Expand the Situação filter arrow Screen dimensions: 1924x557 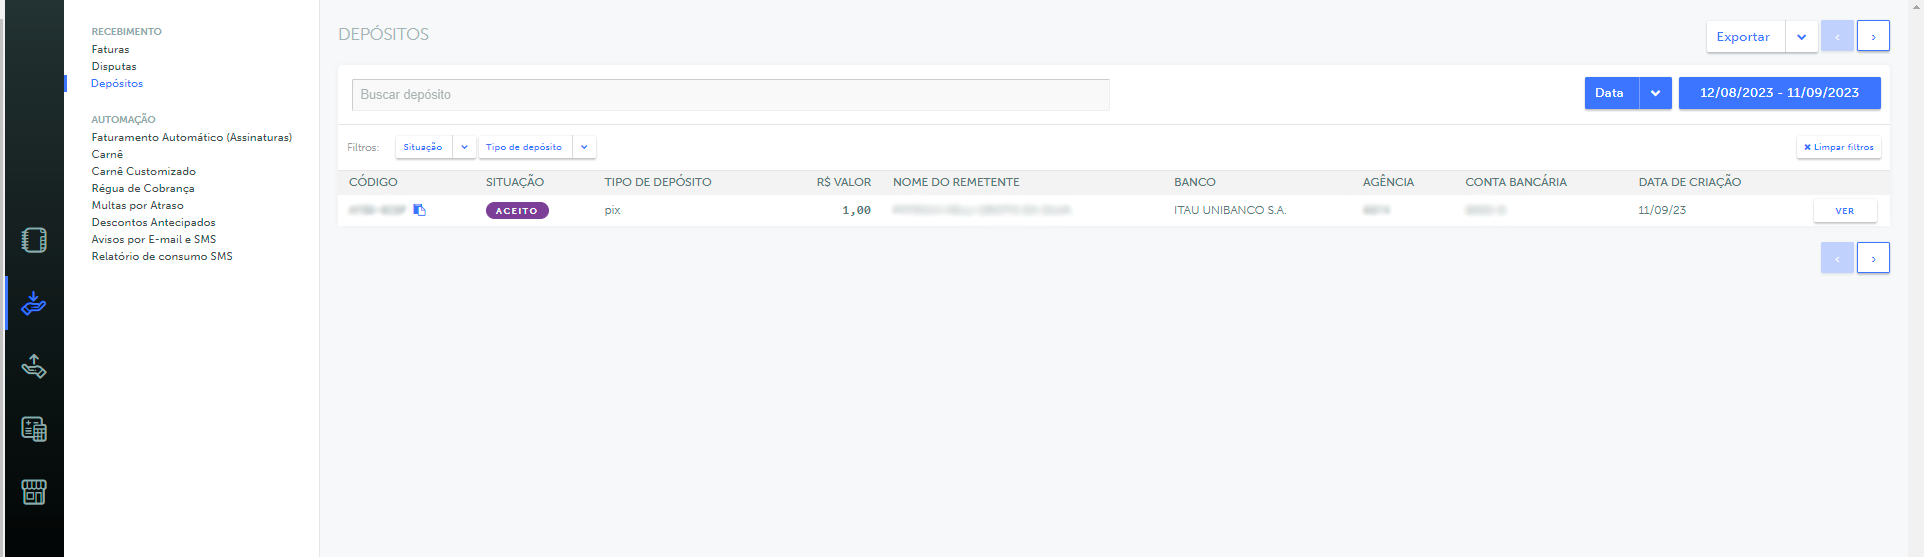(x=465, y=147)
